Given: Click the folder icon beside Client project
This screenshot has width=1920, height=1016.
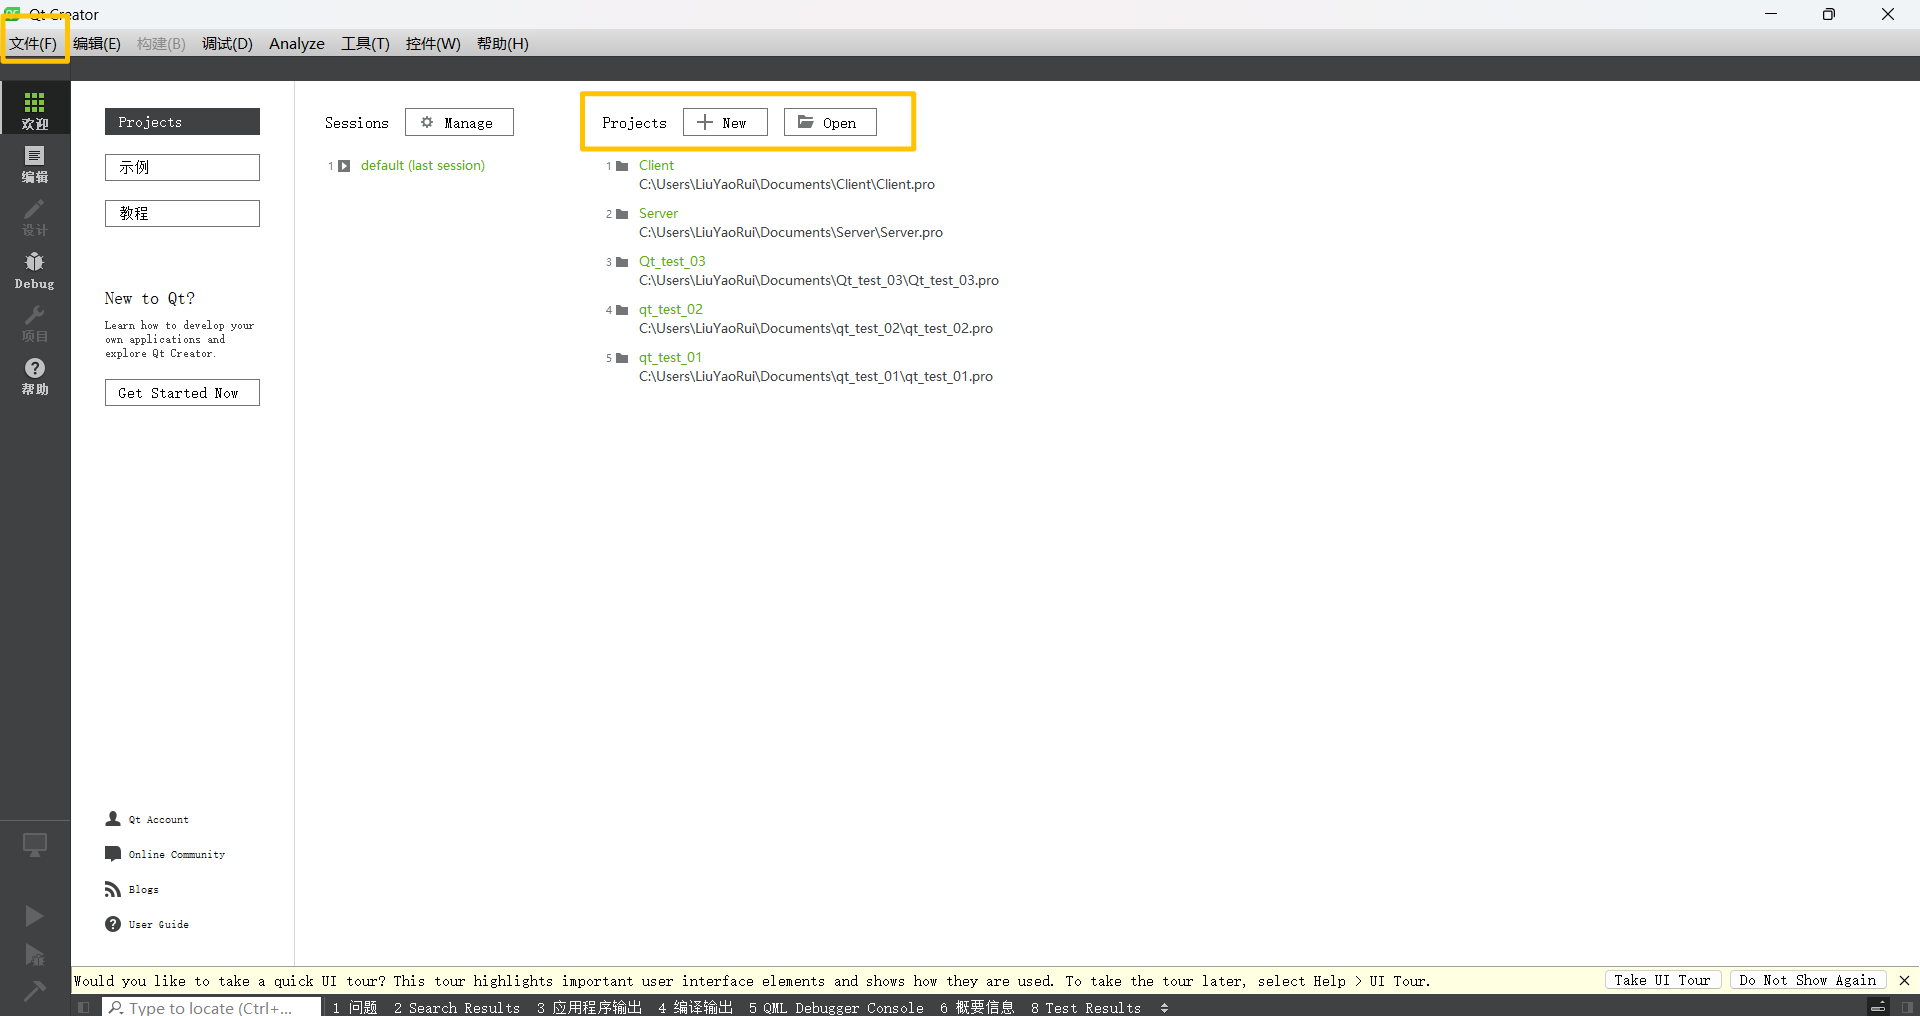Looking at the screenshot, I should [x=622, y=166].
